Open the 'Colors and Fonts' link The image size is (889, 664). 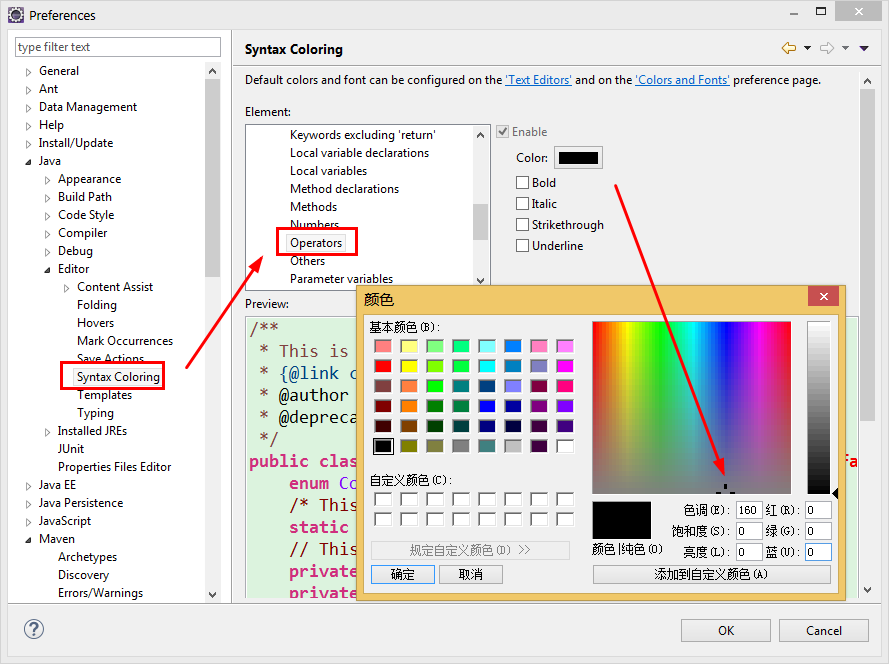pos(682,80)
